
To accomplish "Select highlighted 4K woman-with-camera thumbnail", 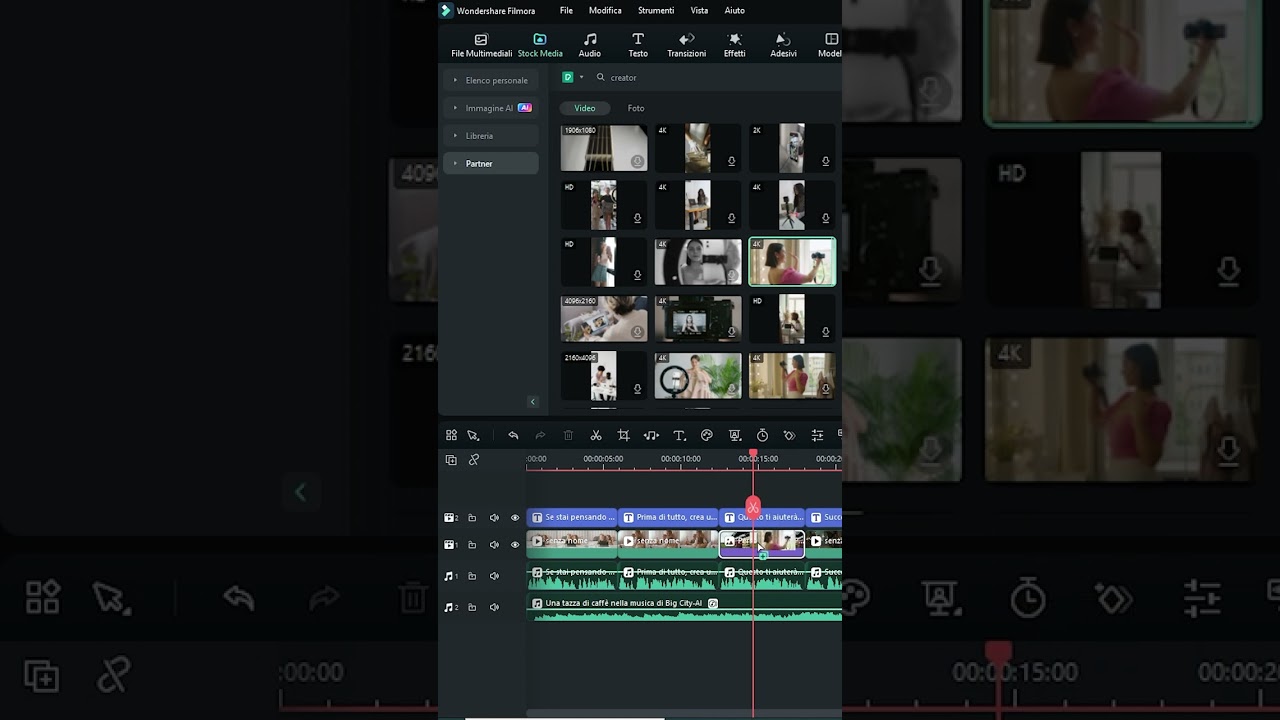I will click(x=792, y=261).
